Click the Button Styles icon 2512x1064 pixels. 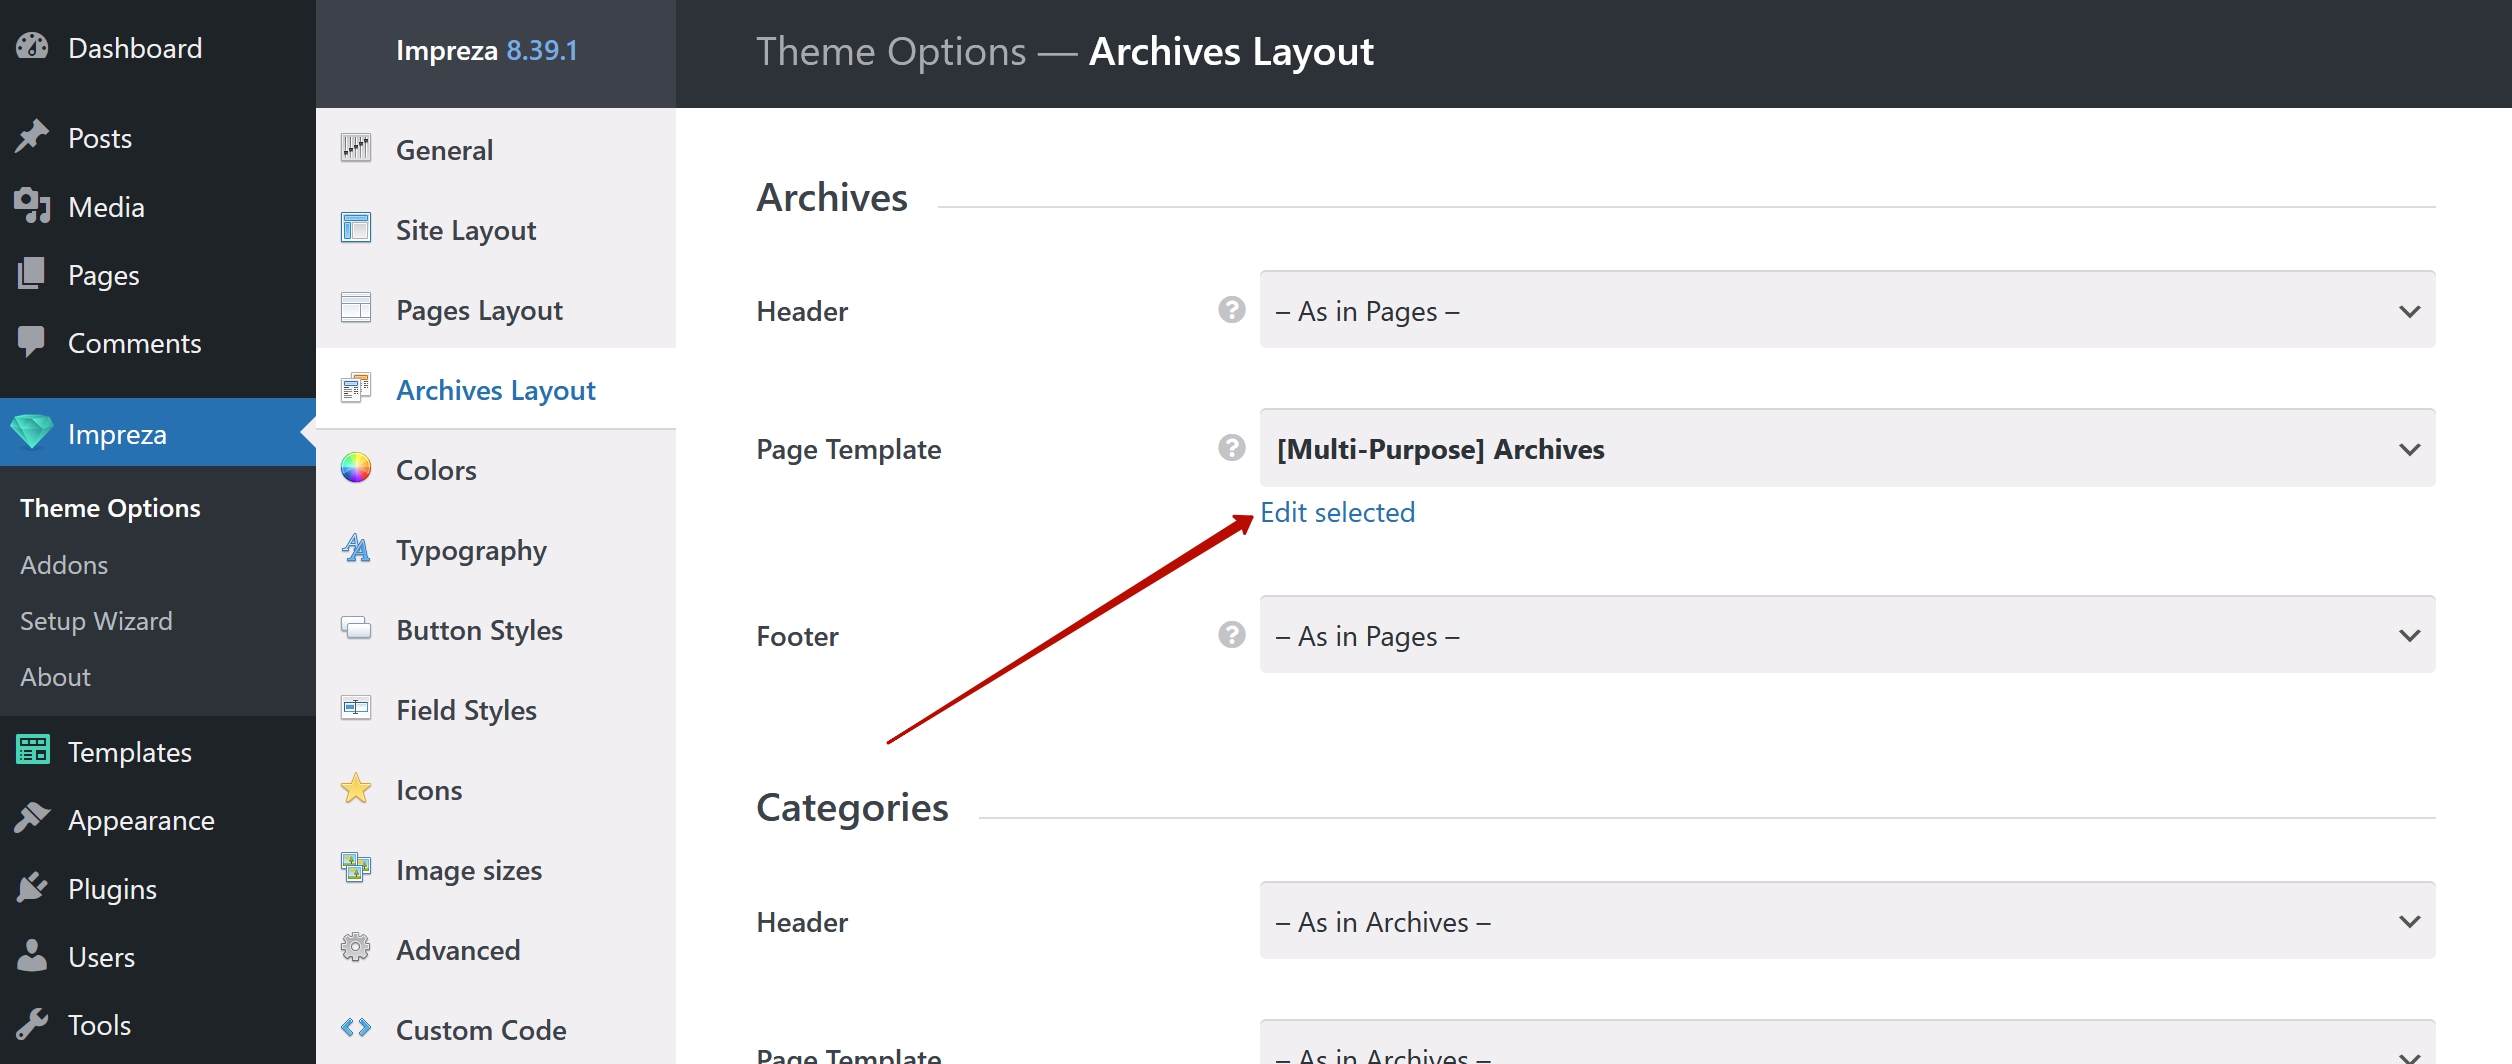click(356, 628)
